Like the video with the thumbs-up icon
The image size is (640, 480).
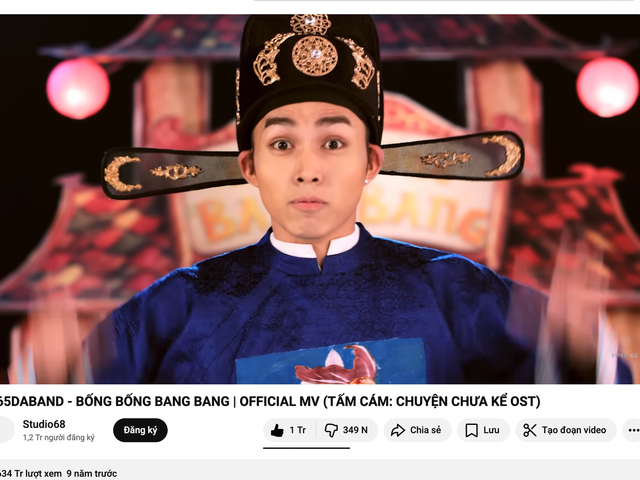tap(277, 430)
